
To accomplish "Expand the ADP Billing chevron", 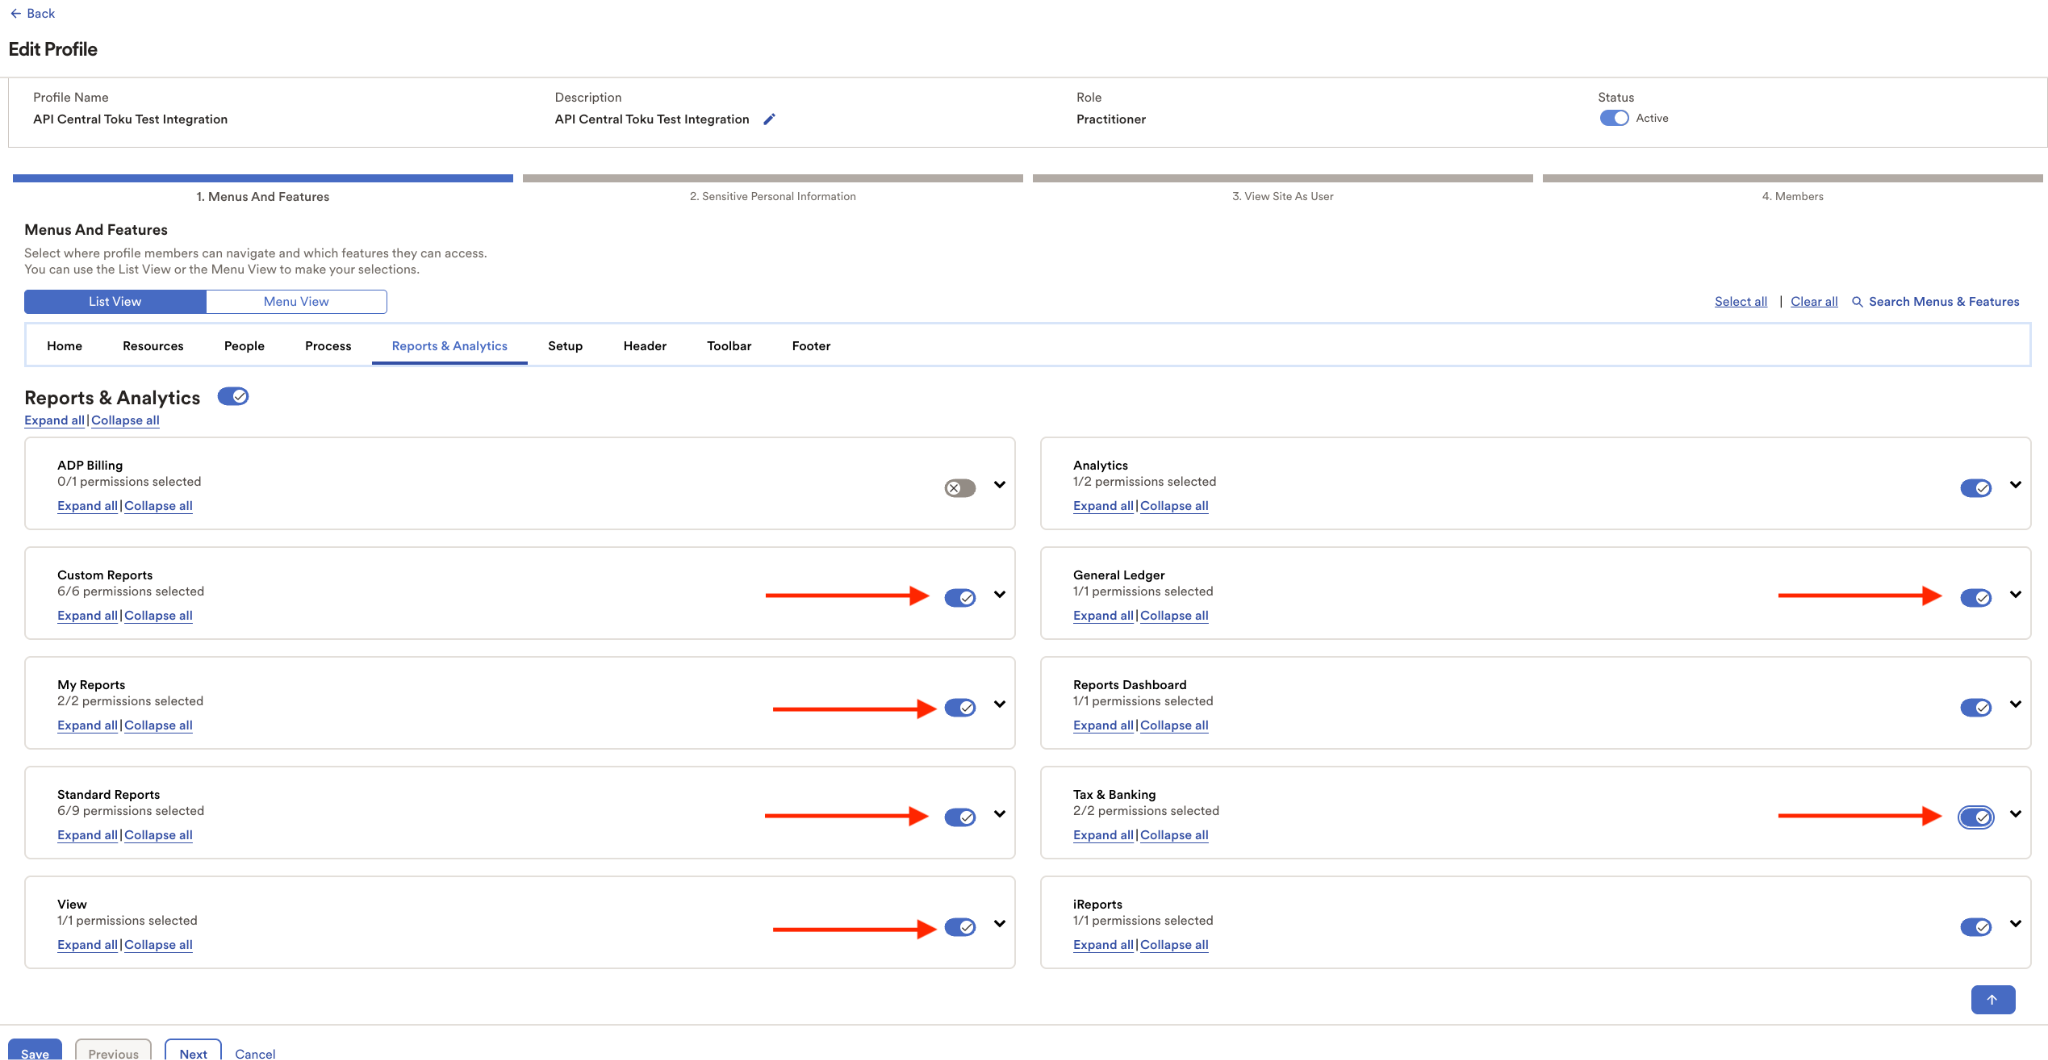I will (1000, 485).
